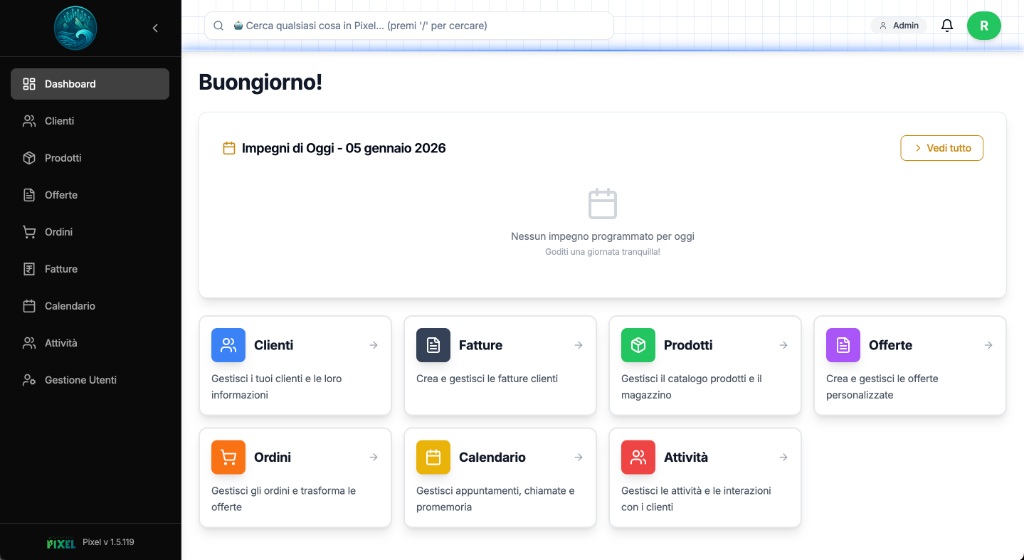Screen dimensions: 1024x560
Task: Collapse the sidebar with the chevron
Action: pos(155,28)
